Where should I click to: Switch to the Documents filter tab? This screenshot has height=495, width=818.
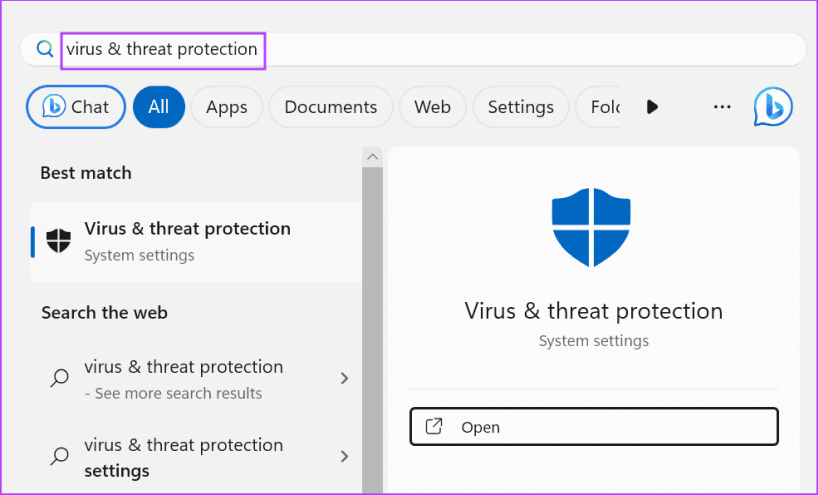click(x=330, y=107)
